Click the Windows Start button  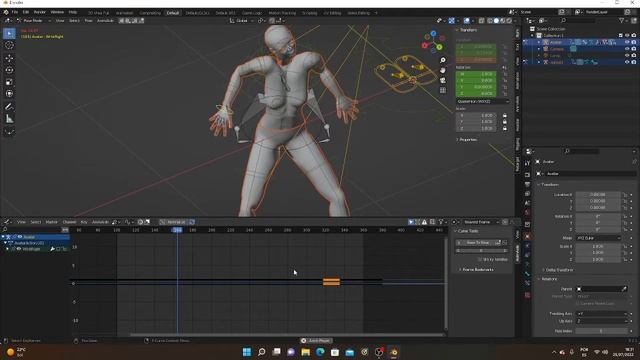coord(247,352)
